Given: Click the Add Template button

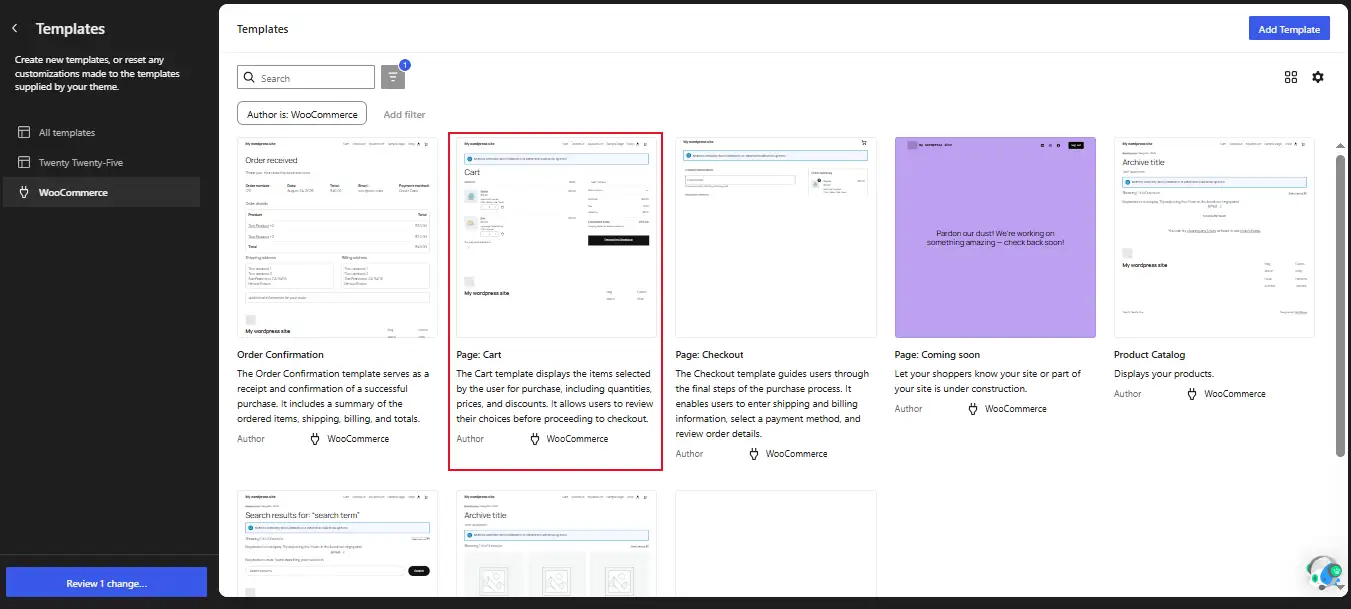Looking at the screenshot, I should tap(1289, 29).
